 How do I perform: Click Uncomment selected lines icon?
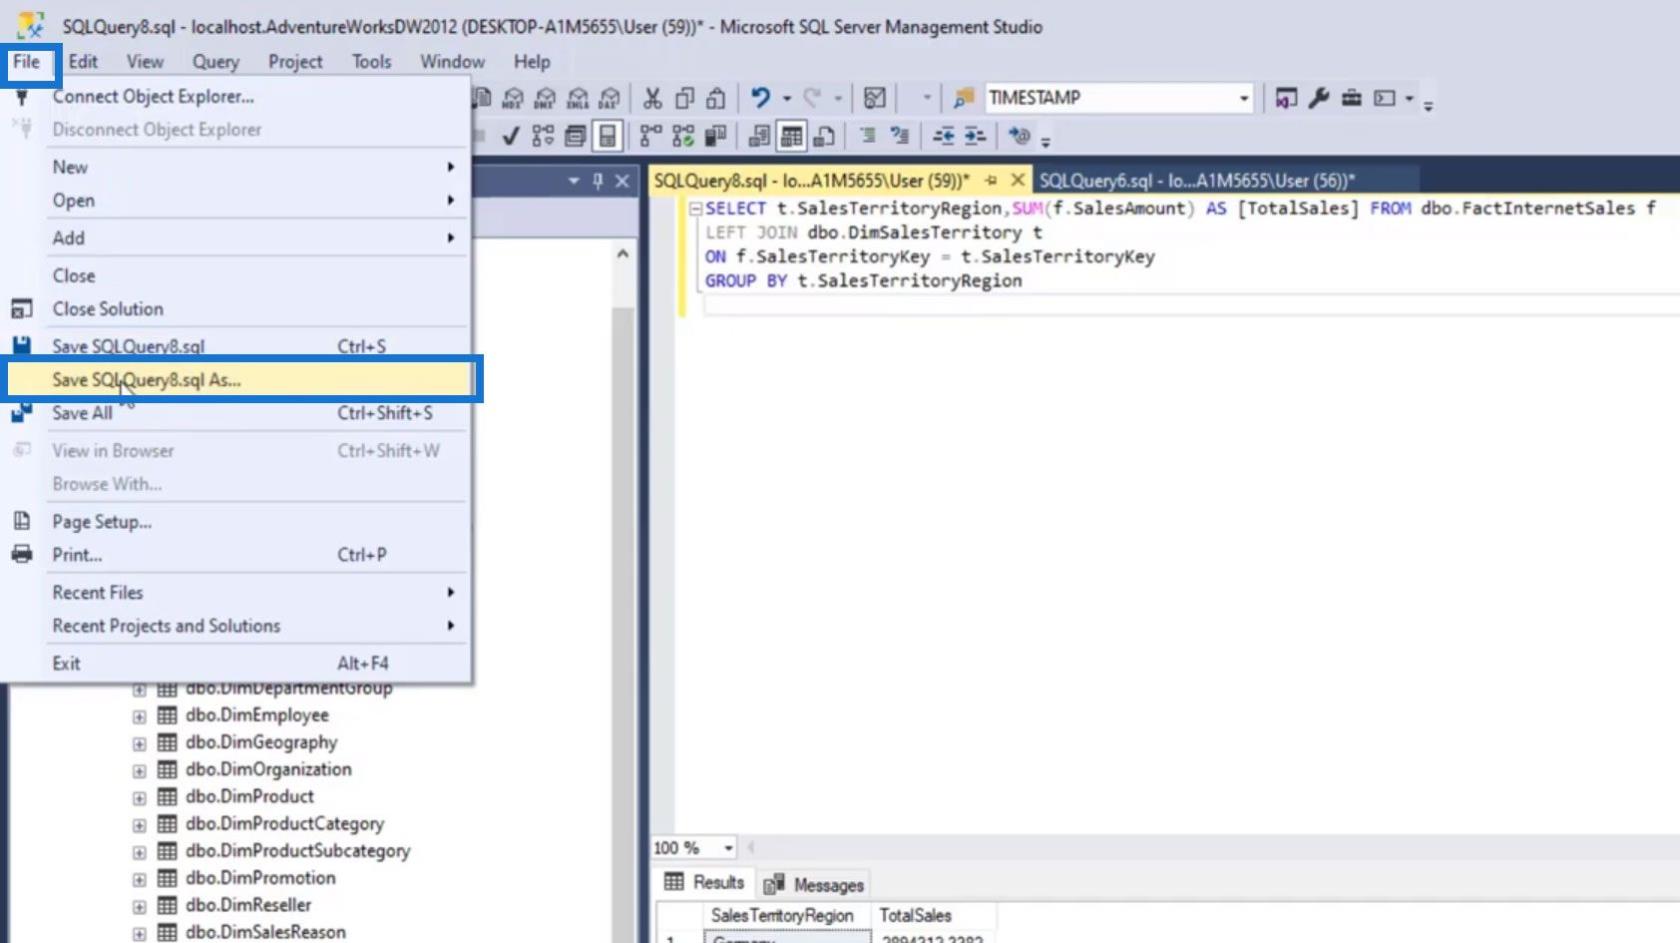coord(899,136)
